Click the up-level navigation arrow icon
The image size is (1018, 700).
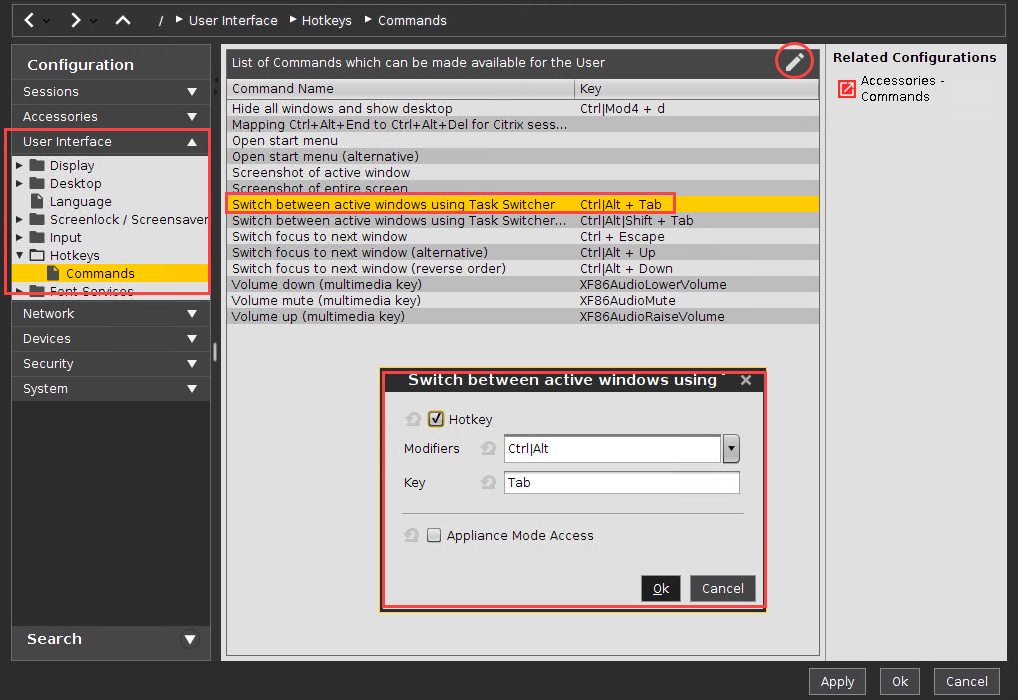pyautogui.click(x=122, y=19)
